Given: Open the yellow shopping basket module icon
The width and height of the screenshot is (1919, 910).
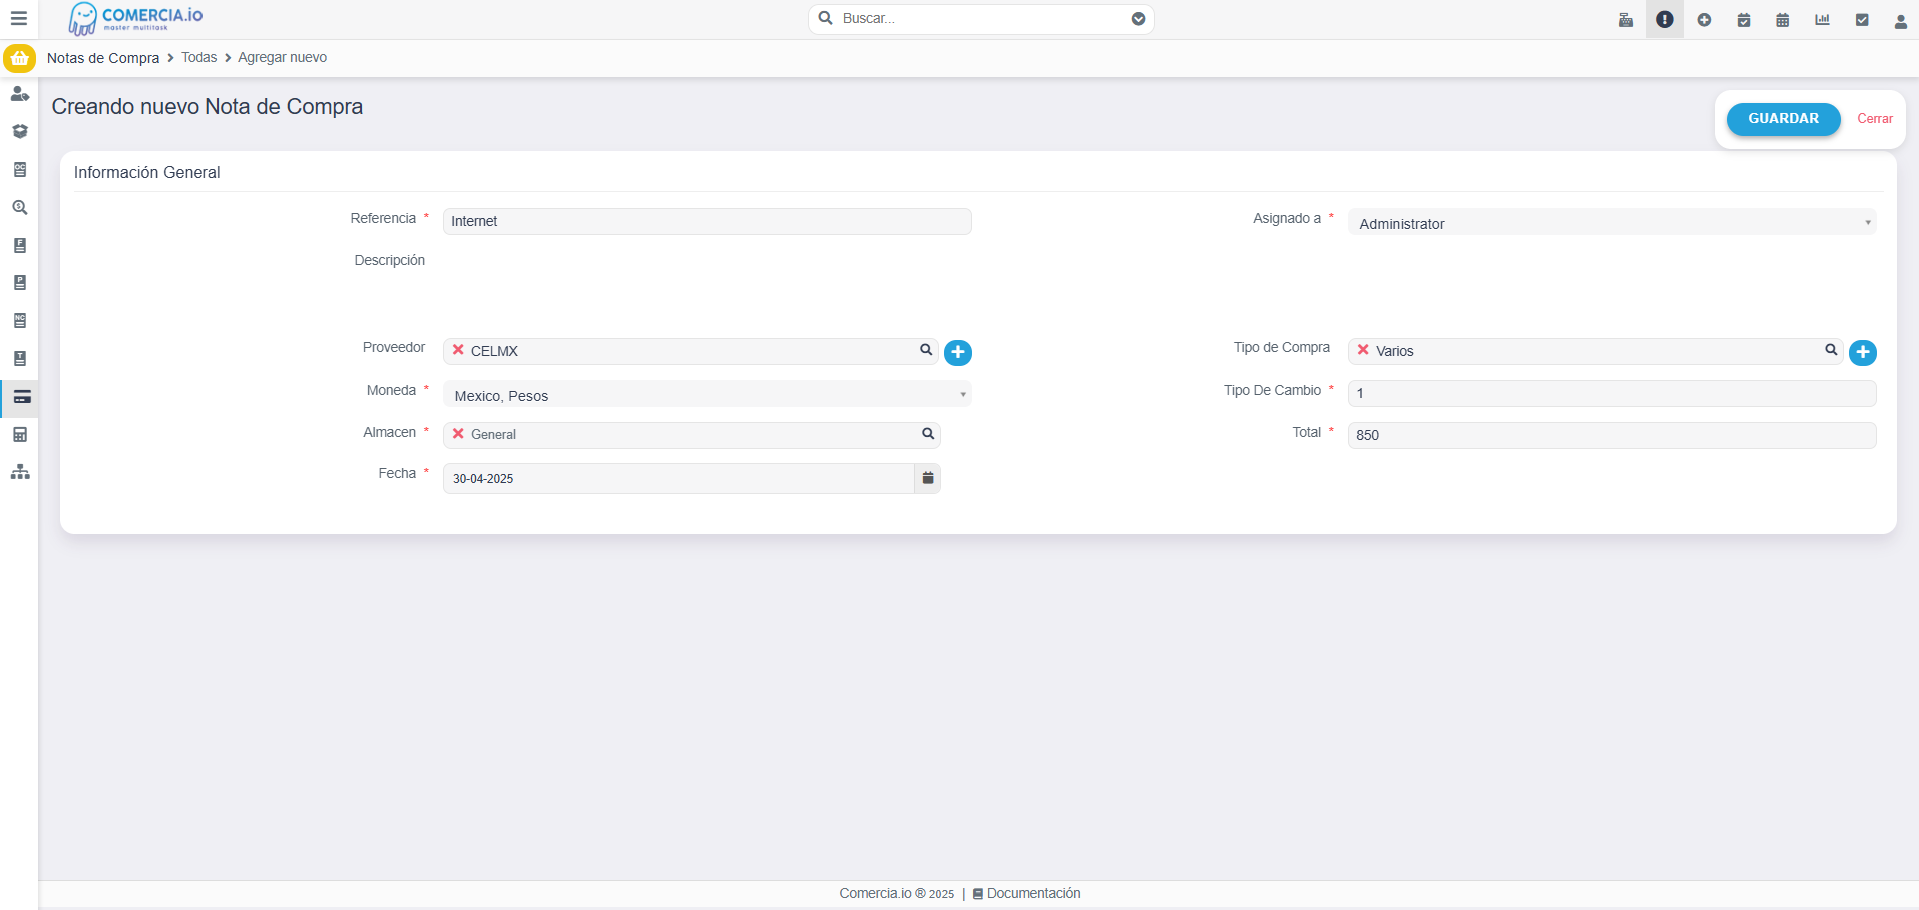Looking at the screenshot, I should 19,58.
